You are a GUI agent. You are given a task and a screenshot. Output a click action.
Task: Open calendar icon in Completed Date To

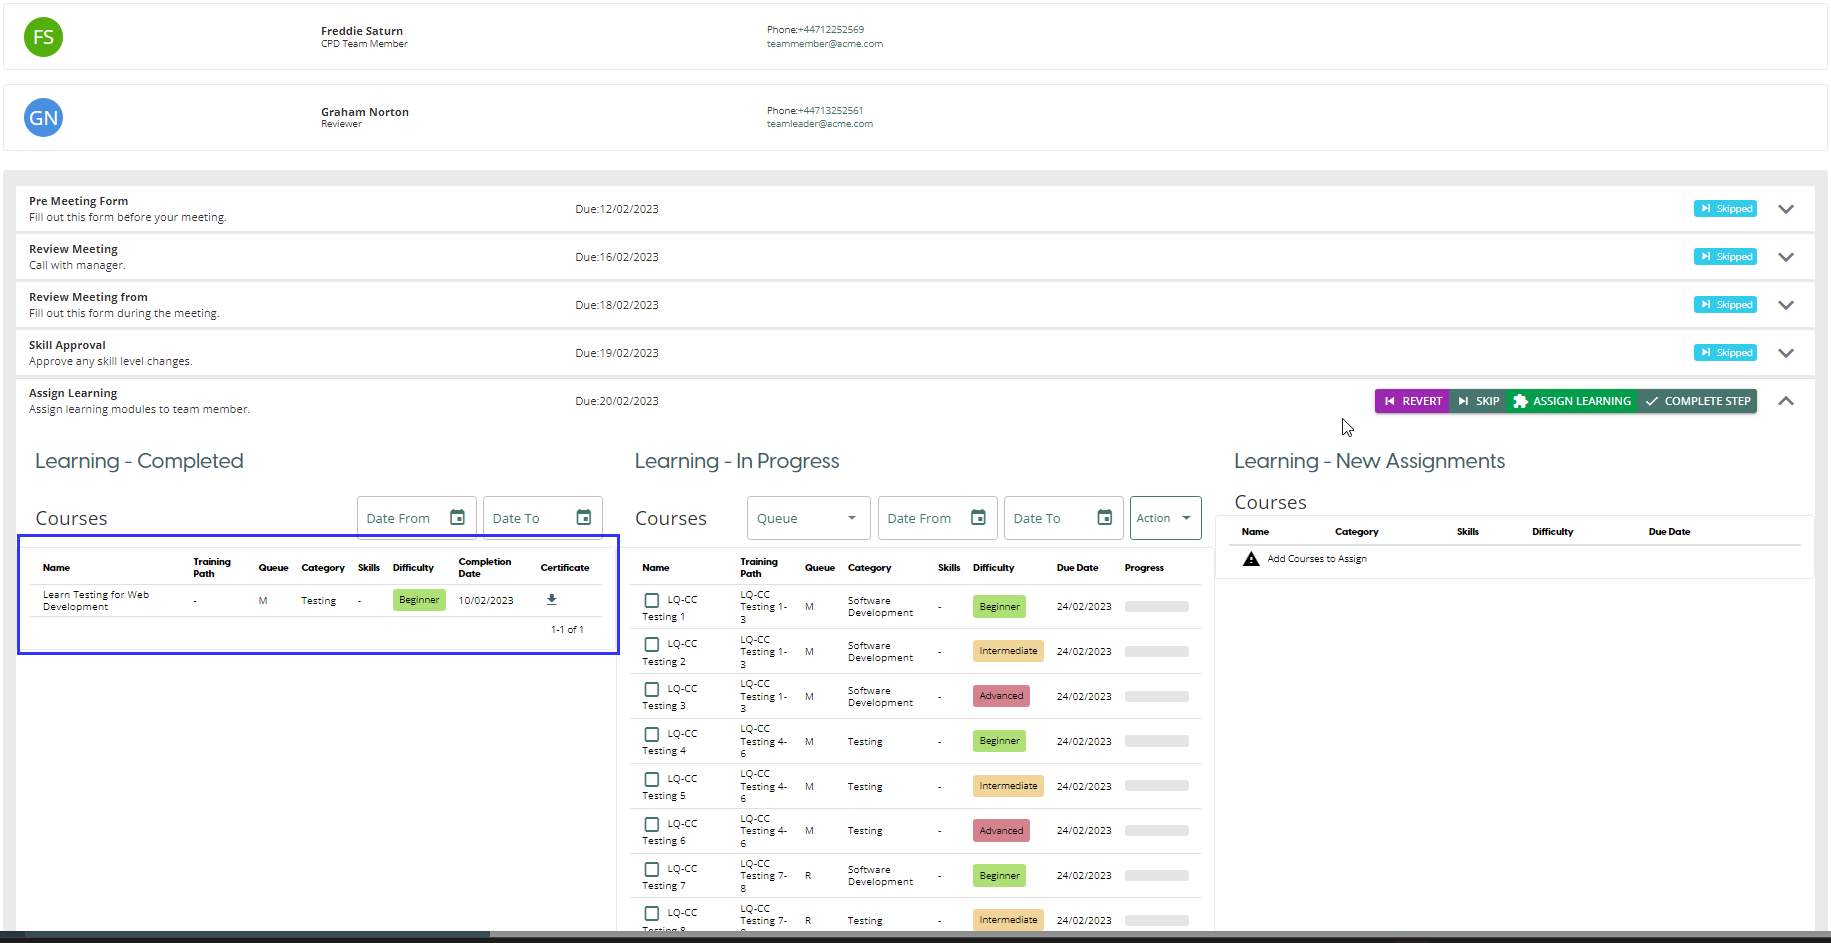[584, 517]
